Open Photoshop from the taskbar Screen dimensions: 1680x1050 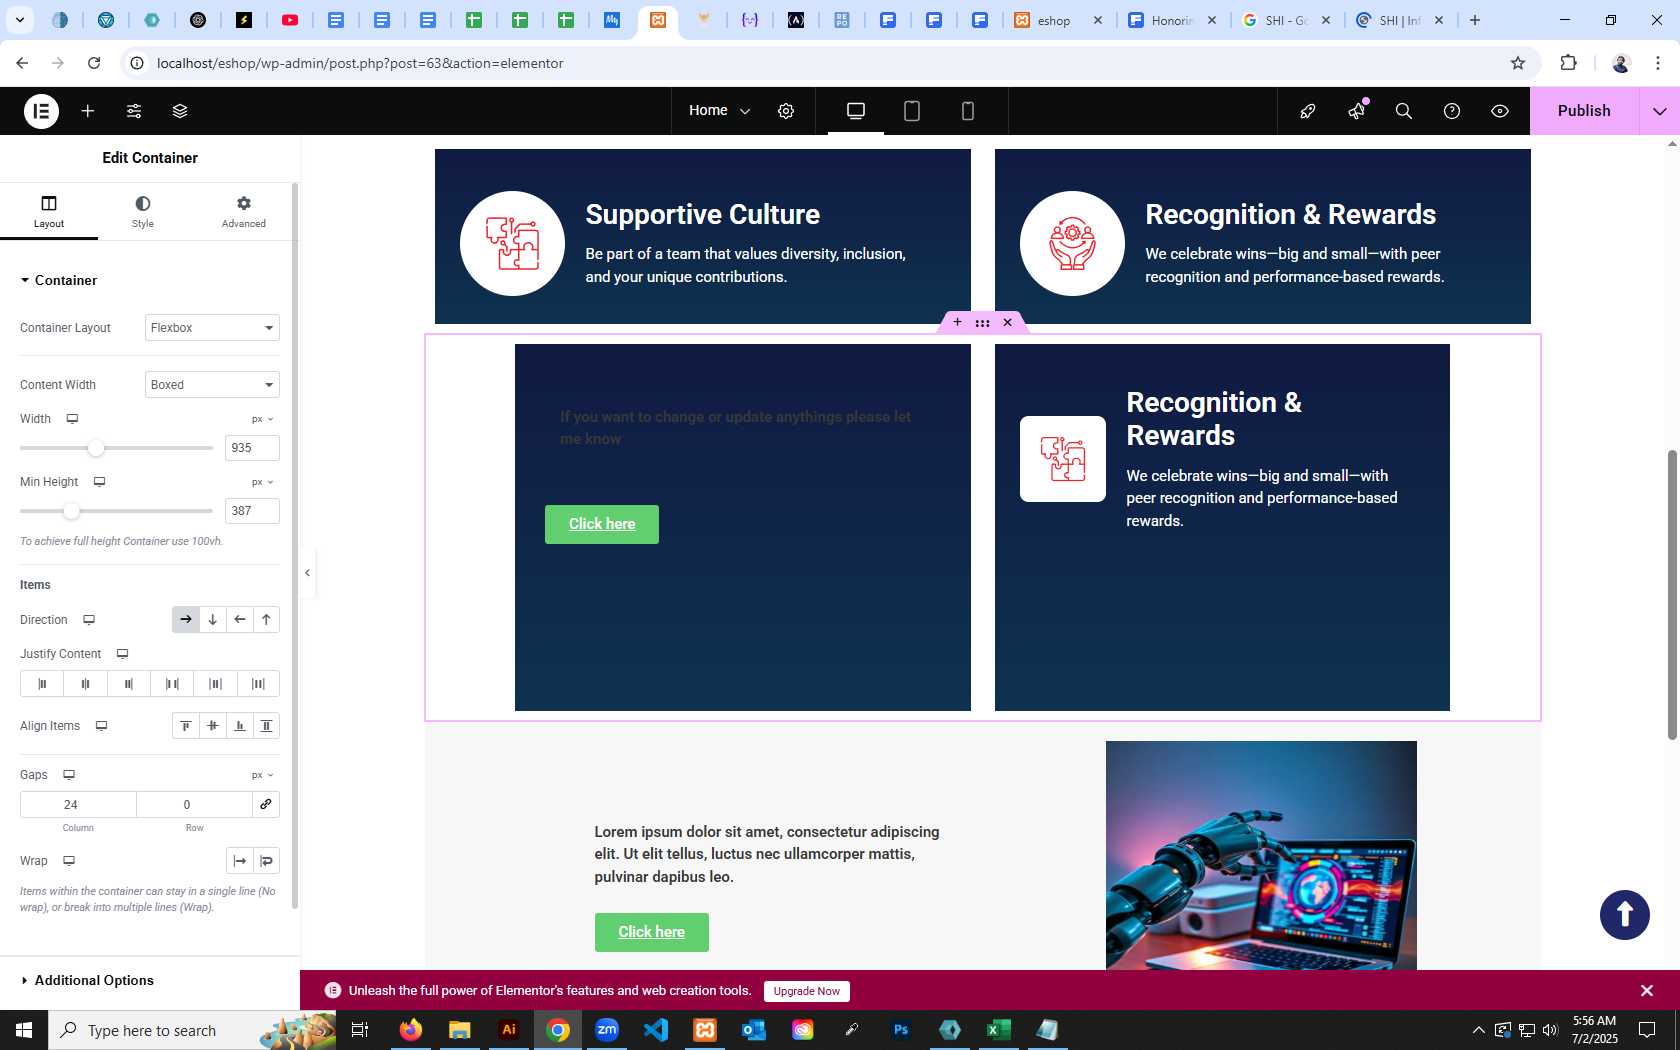(x=901, y=1030)
